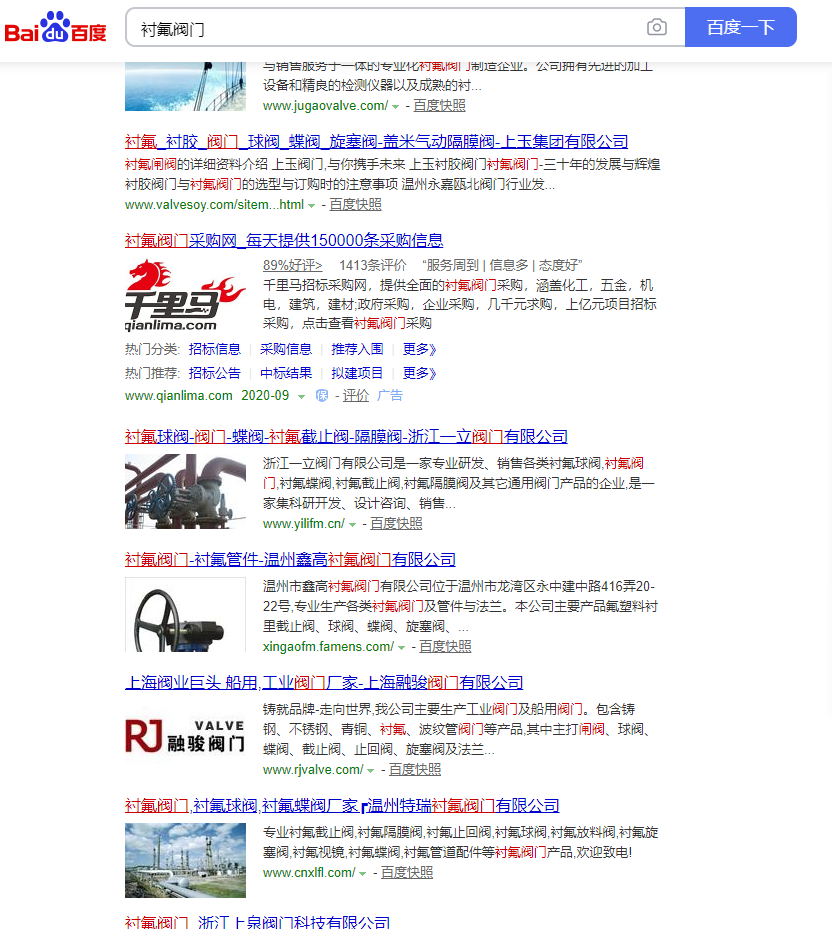
Task: Open 更多》 in the 热门分类 row
Action: click(x=417, y=348)
